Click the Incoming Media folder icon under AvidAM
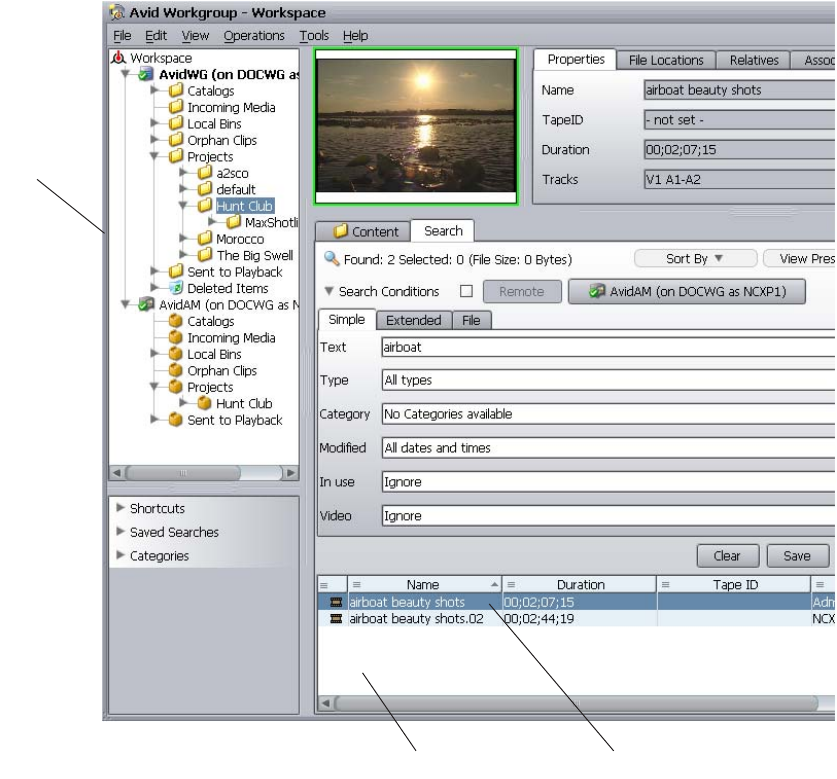Viewport: 837px width, 779px height. 176,337
